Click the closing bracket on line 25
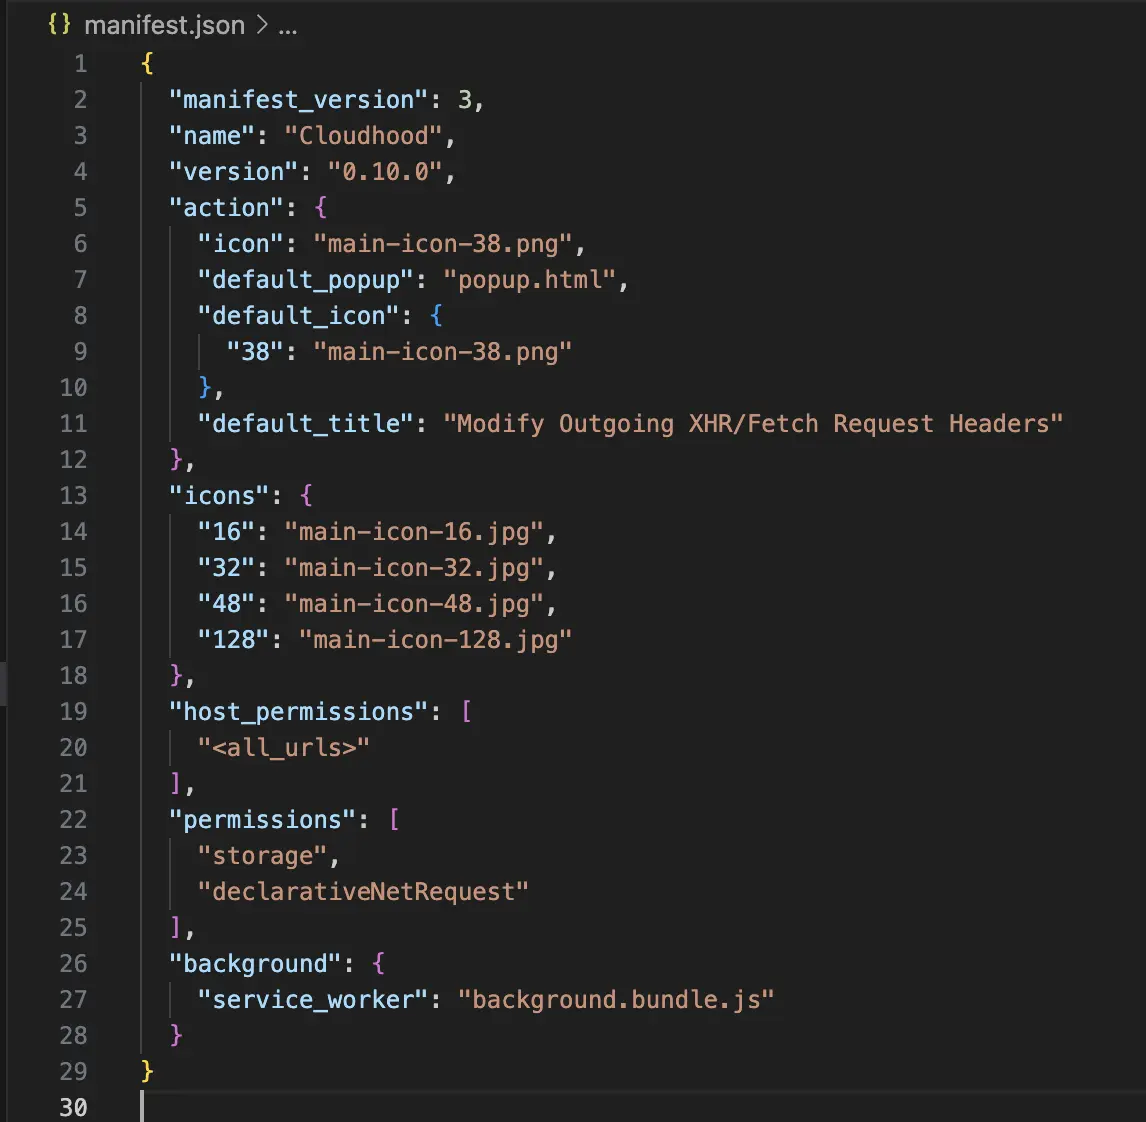Image resolution: width=1146 pixels, height=1122 pixels. point(175,928)
